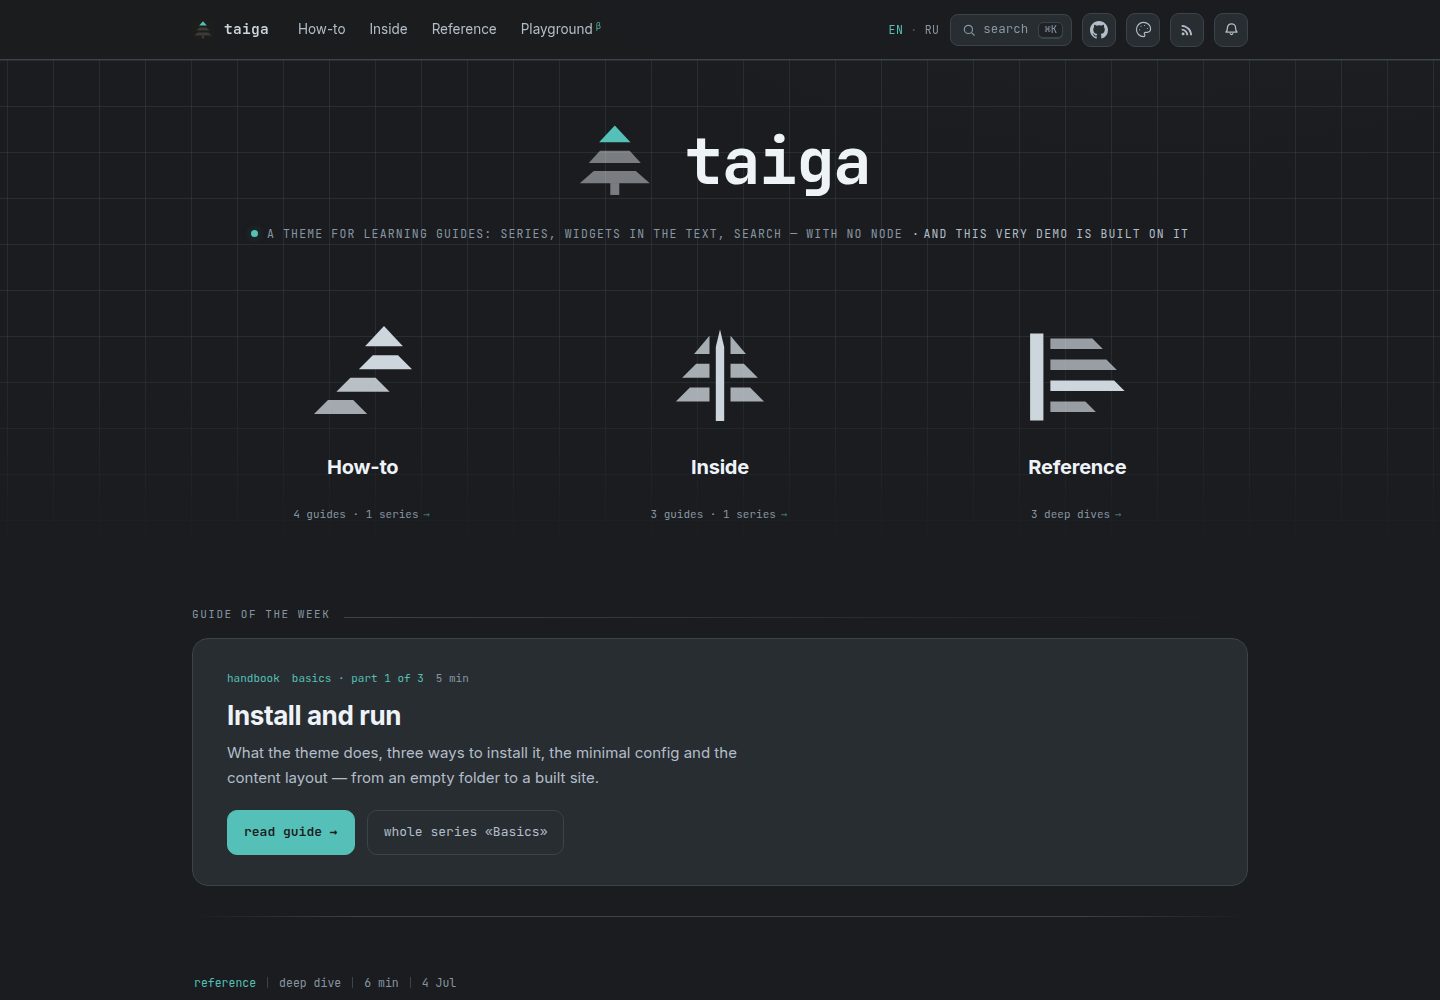Screen dimensions: 1440x1000
Task: Open the "Install and run" guide title
Action: 314,716
